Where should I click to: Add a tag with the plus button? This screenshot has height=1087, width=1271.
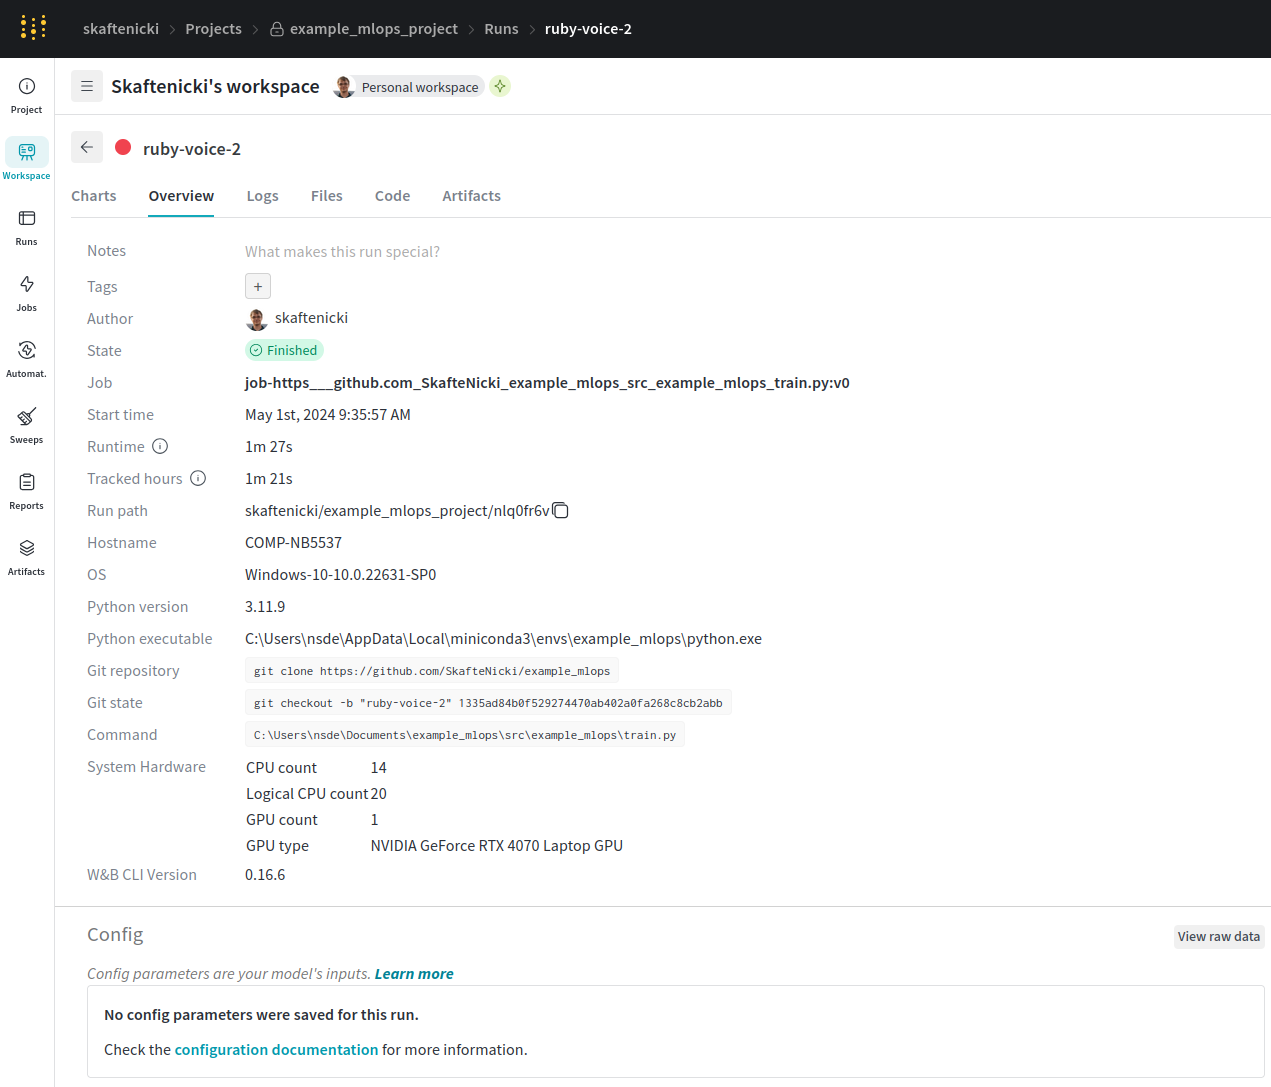[x=258, y=287]
